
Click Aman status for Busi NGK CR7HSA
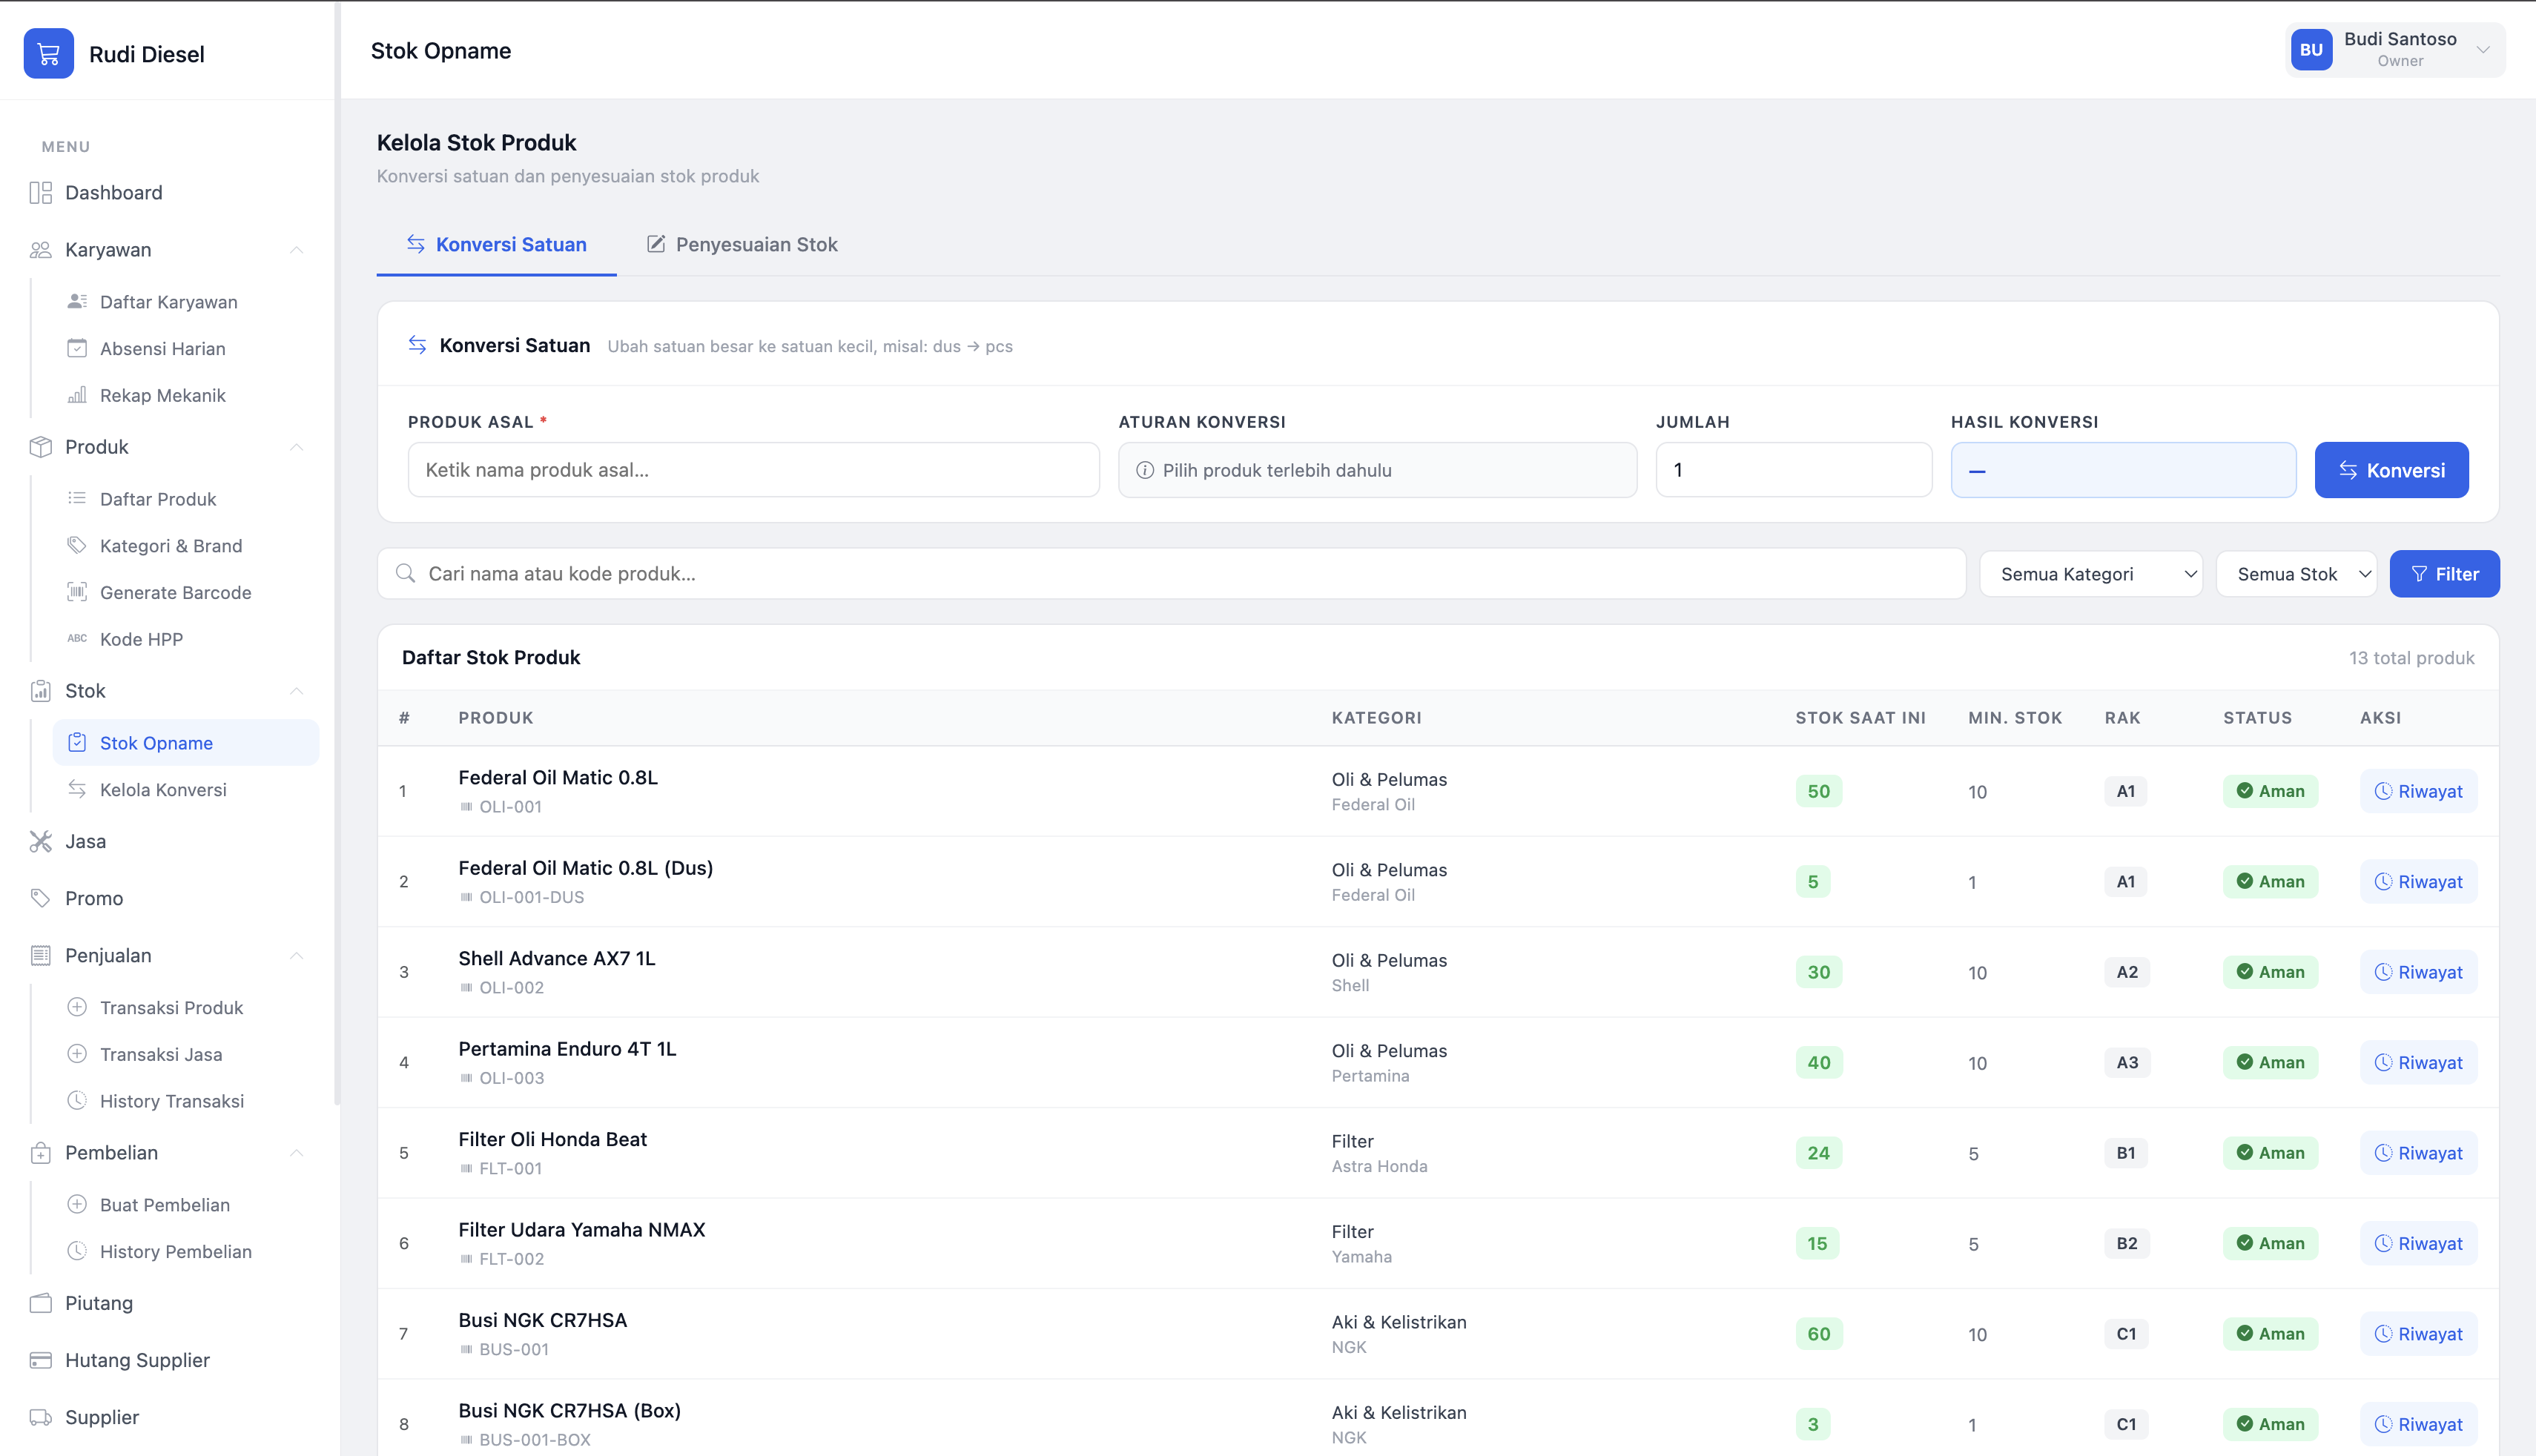tap(2270, 1334)
